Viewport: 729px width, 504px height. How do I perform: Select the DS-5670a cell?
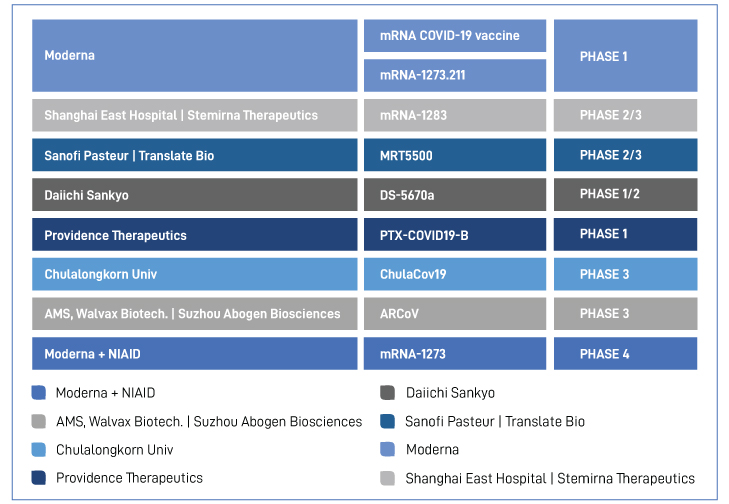[455, 194]
